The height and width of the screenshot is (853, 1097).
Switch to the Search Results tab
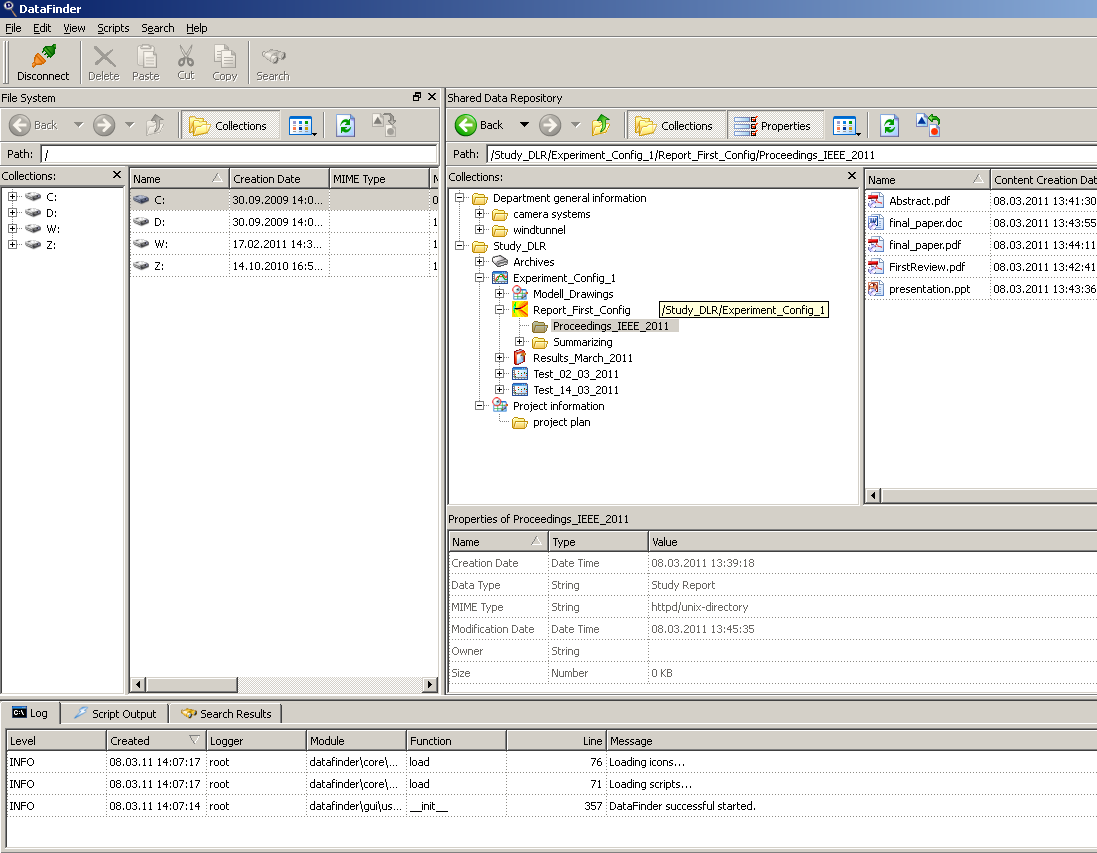tap(226, 714)
